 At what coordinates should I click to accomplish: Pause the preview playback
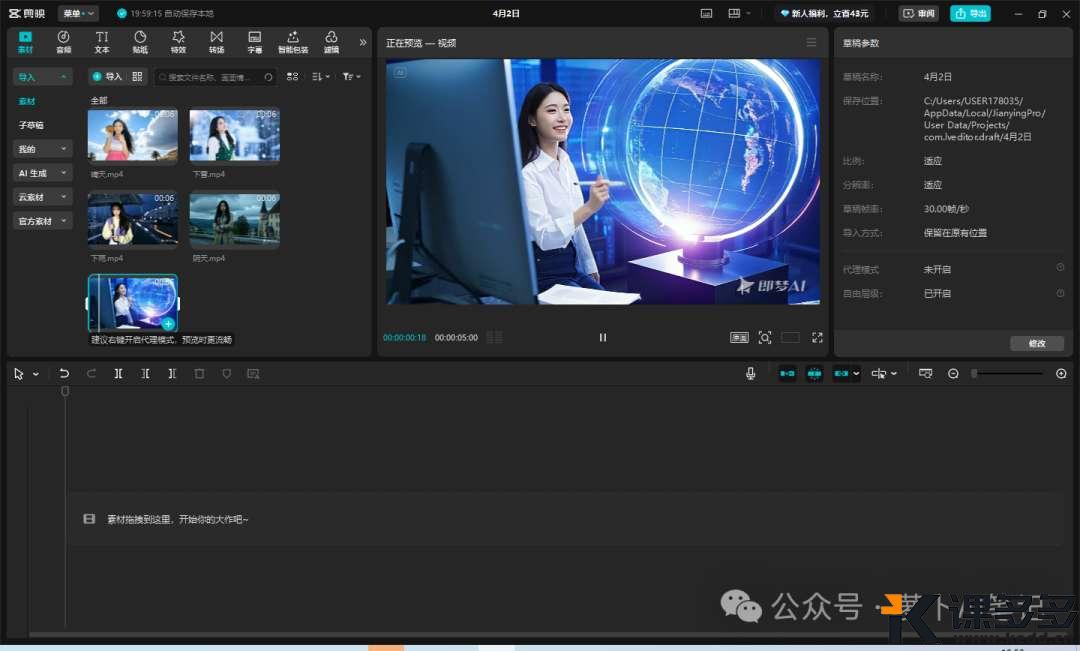pos(603,338)
